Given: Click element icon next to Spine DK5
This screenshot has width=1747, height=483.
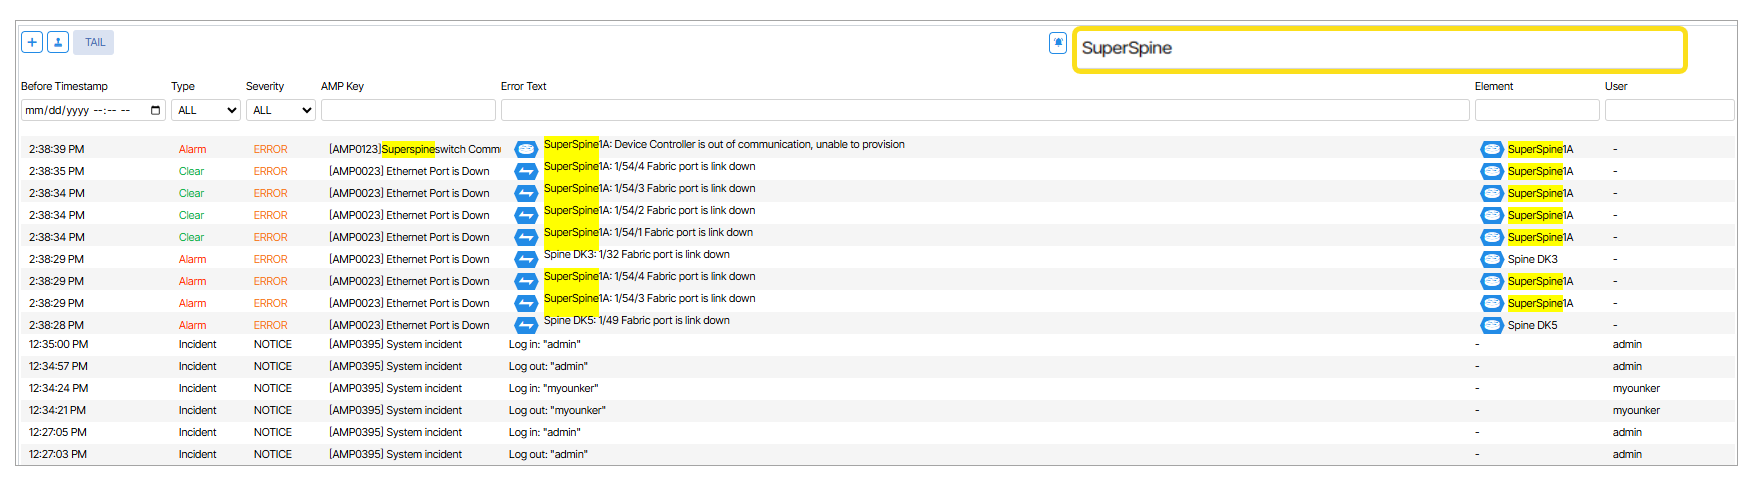Looking at the screenshot, I should click(1491, 325).
